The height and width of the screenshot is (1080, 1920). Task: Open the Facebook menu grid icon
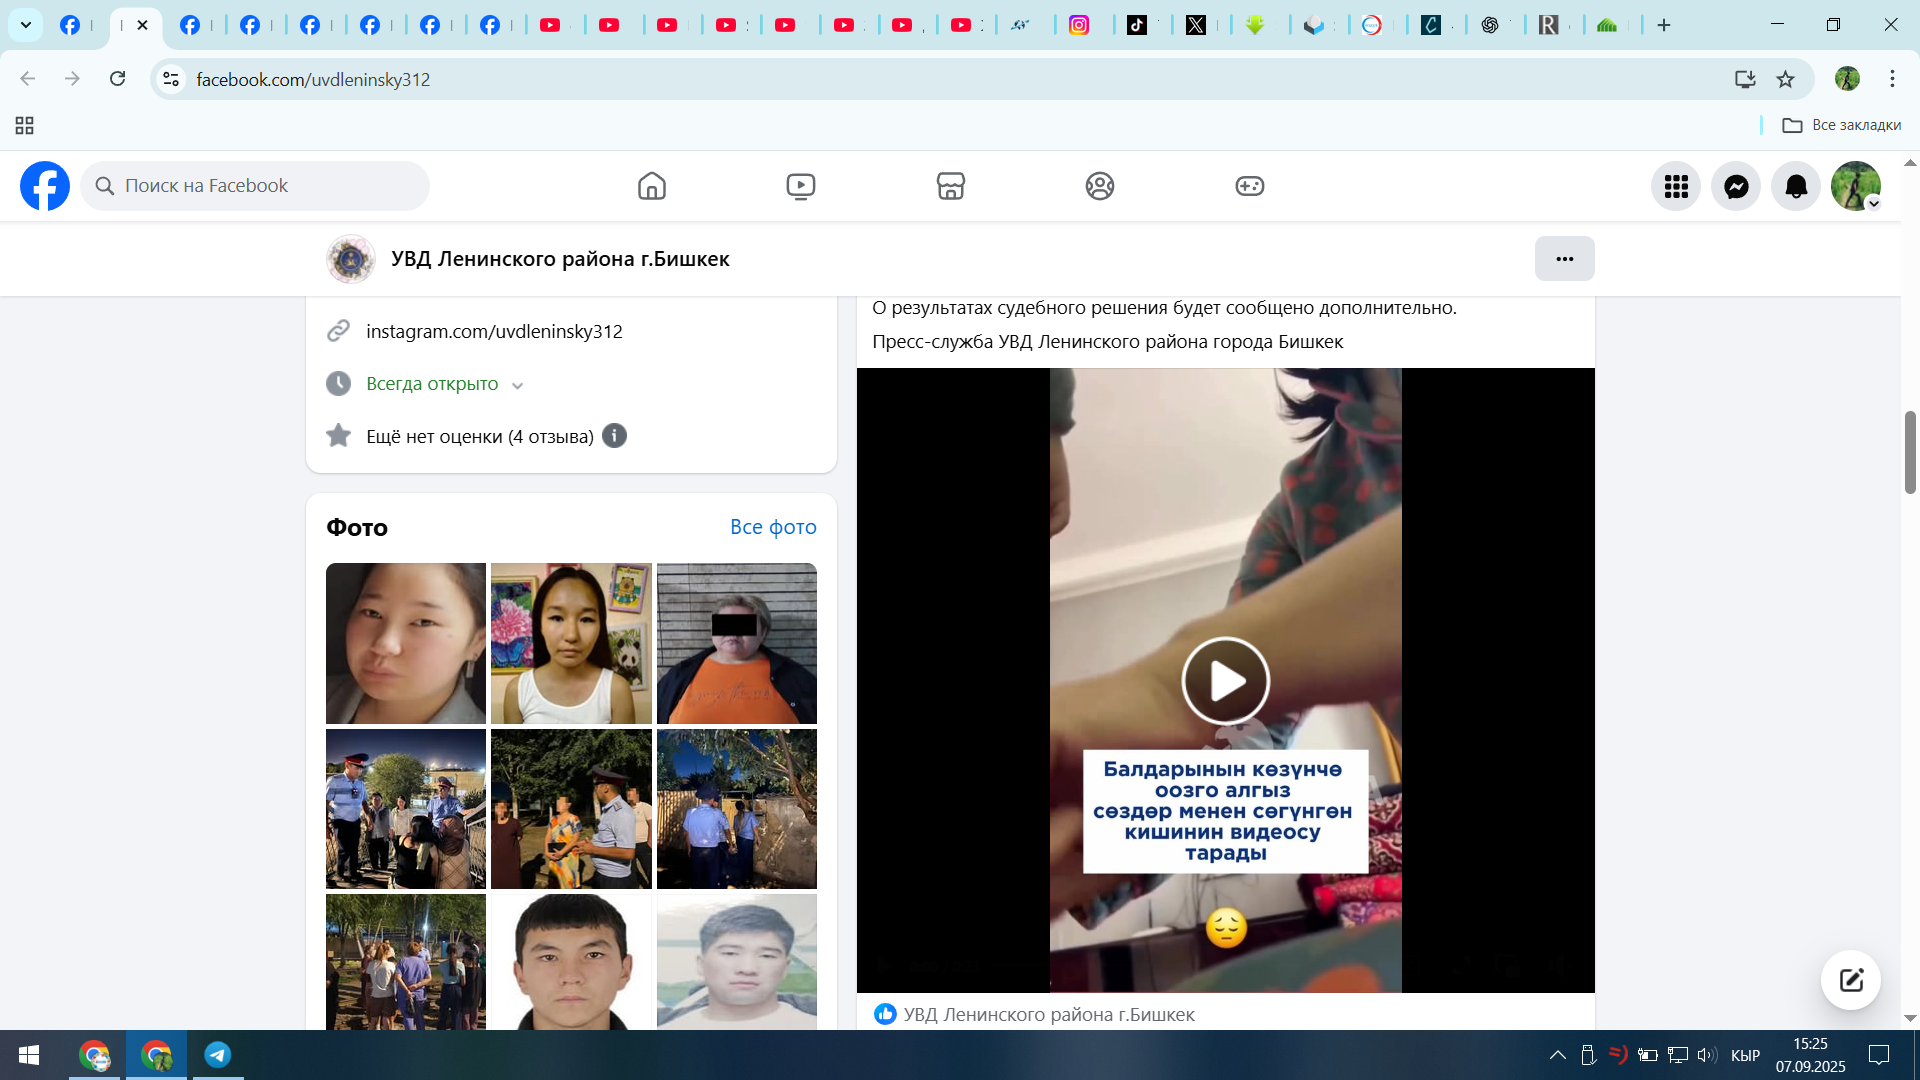point(1676,186)
